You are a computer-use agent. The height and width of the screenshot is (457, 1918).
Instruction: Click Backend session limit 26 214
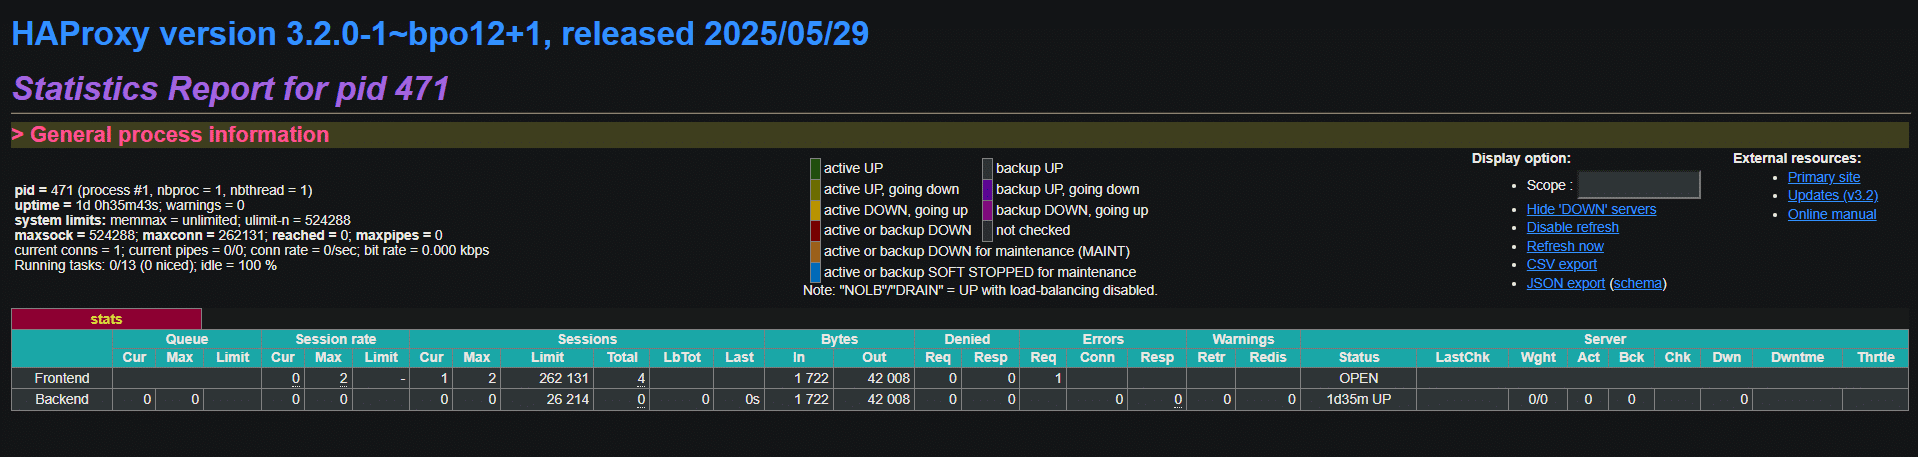(x=568, y=399)
